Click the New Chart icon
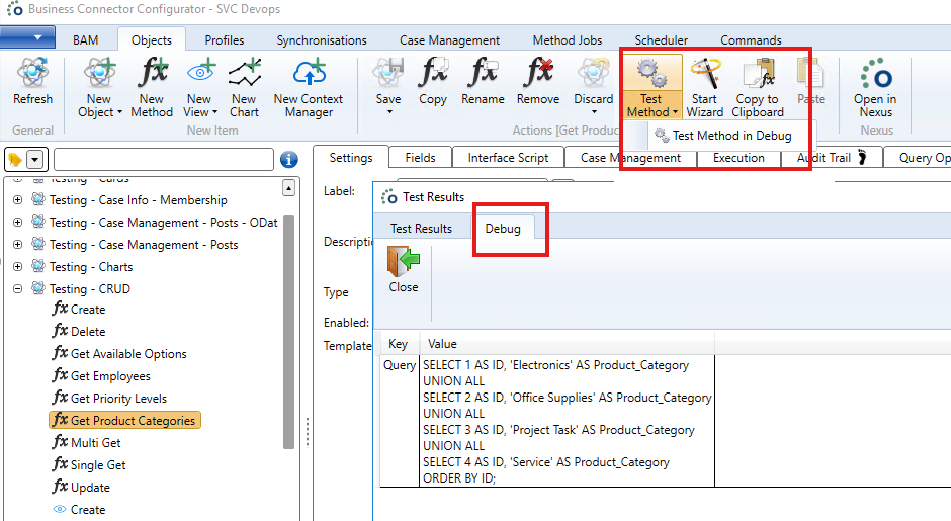This screenshot has height=521, width=951. click(244, 72)
